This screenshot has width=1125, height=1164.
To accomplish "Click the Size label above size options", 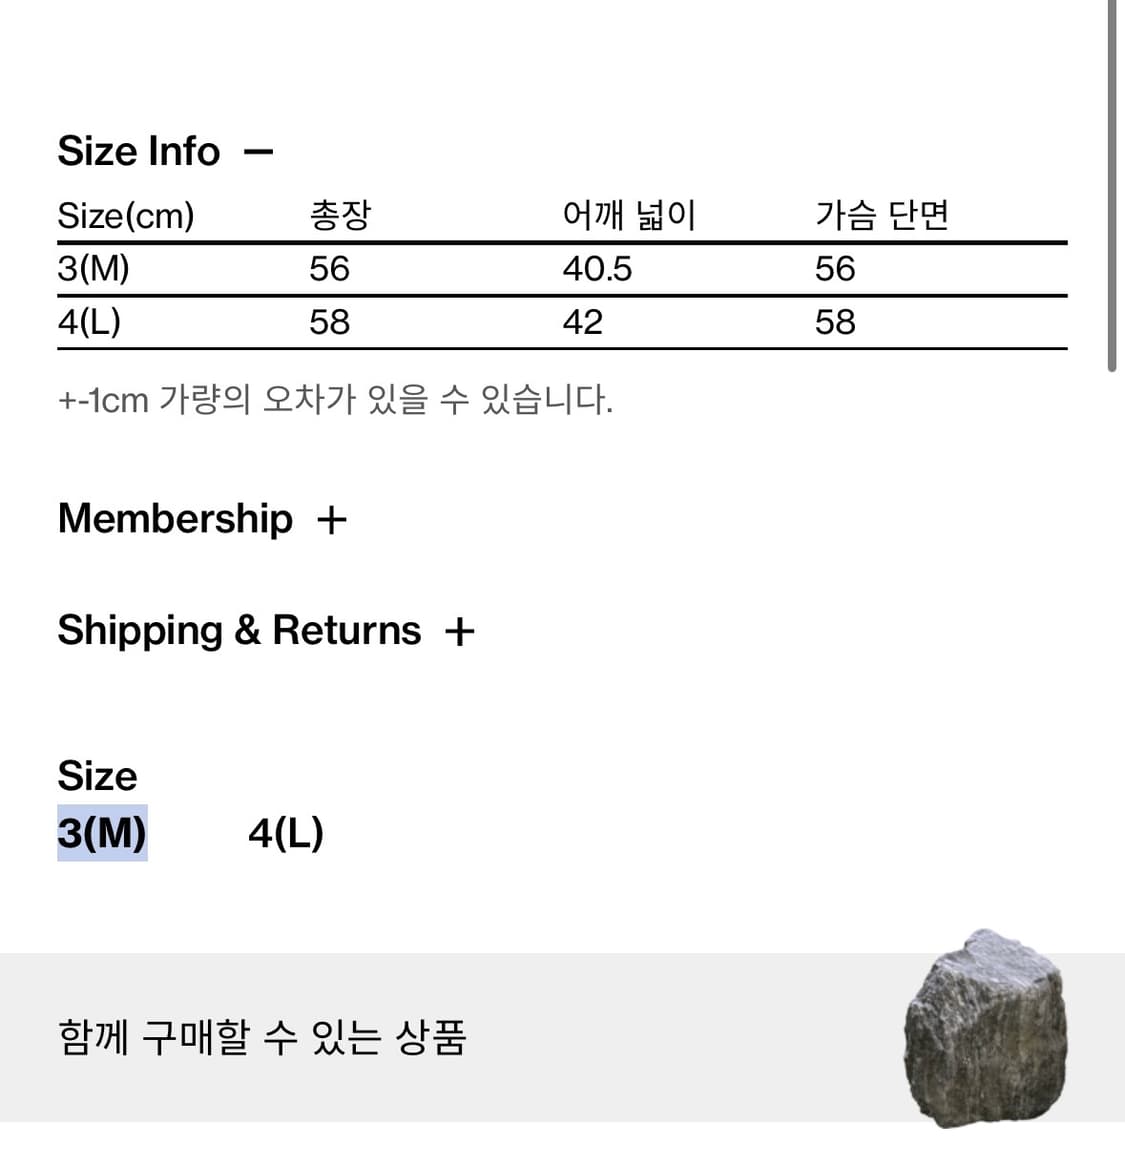I will (97, 776).
